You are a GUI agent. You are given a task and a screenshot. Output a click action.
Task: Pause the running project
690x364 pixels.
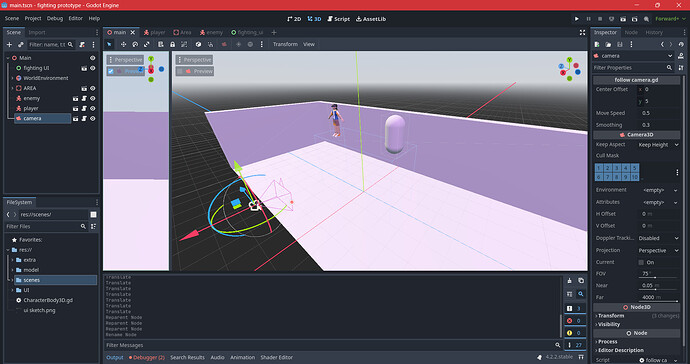point(588,19)
